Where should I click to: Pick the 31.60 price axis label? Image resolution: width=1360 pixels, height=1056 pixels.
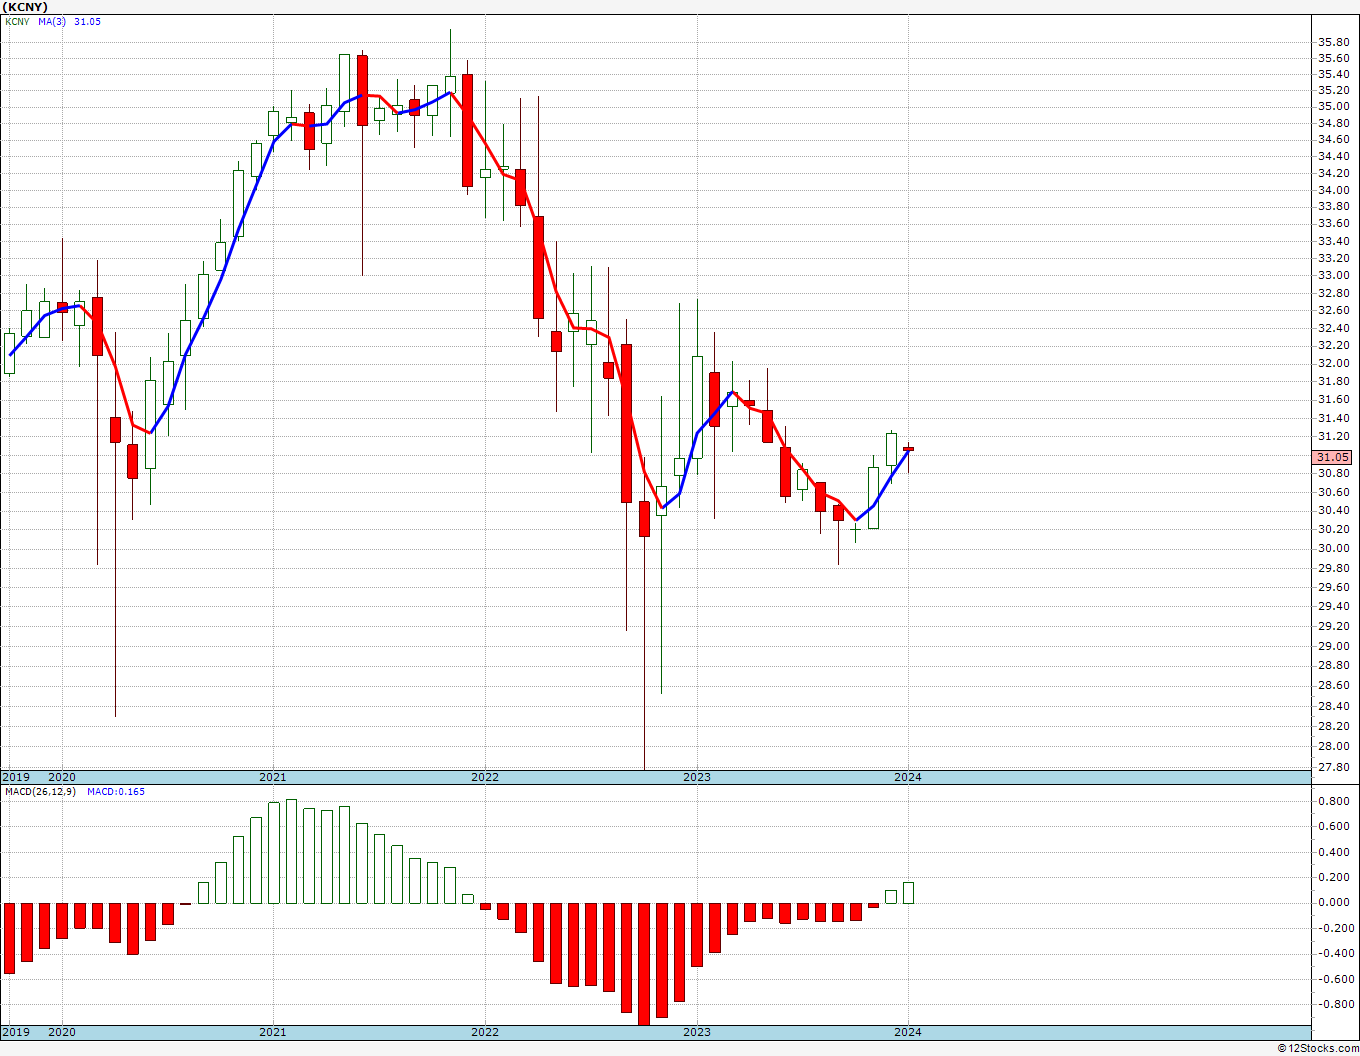[1333, 400]
